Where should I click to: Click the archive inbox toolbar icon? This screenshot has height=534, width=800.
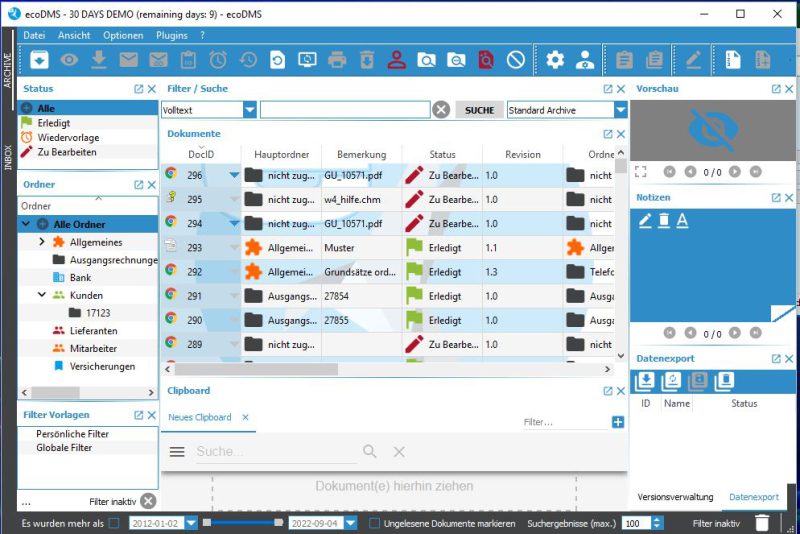pos(39,60)
